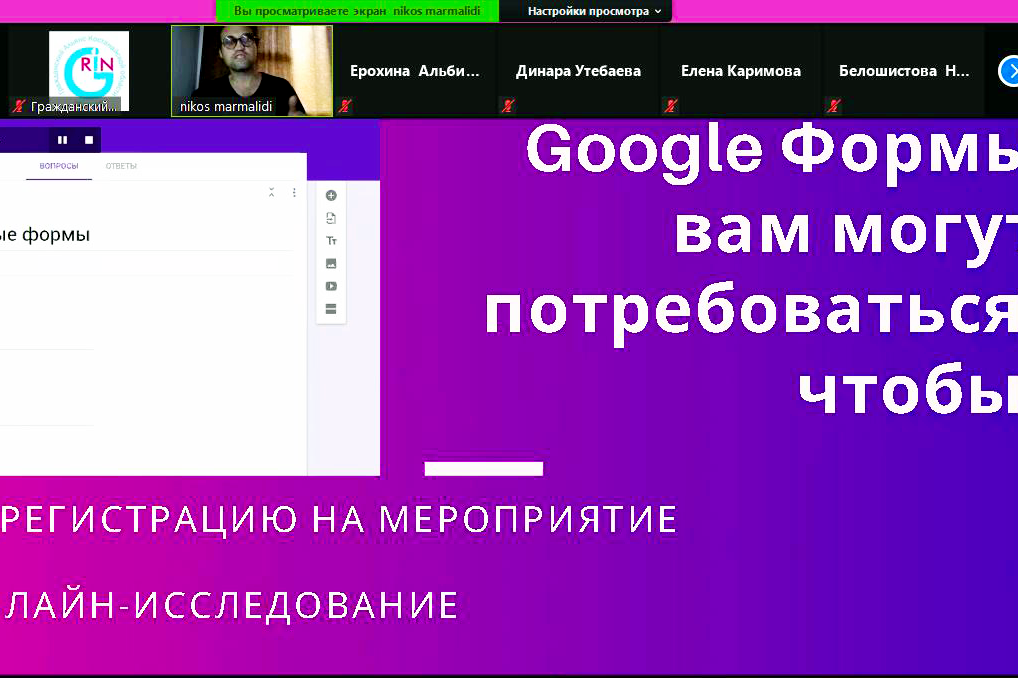Viewport: 1018px width, 678px height.
Task: Click Елена Каримова participant tile
Action: (740, 71)
